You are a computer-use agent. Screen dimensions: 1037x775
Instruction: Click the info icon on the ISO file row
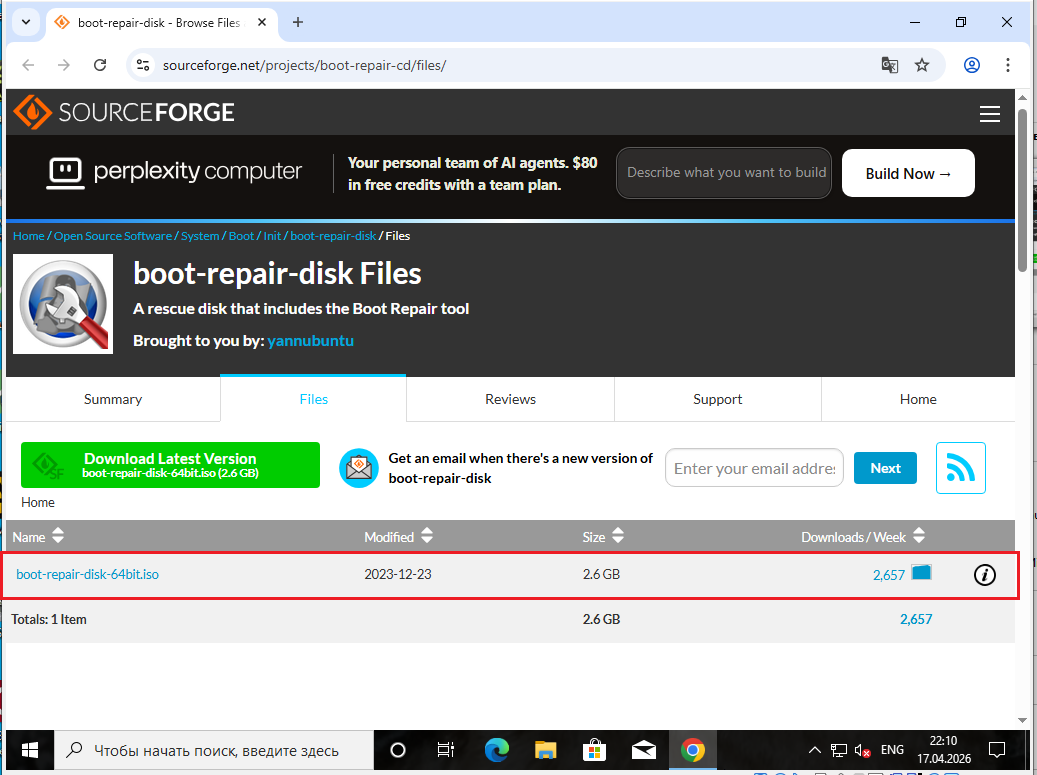(x=985, y=575)
